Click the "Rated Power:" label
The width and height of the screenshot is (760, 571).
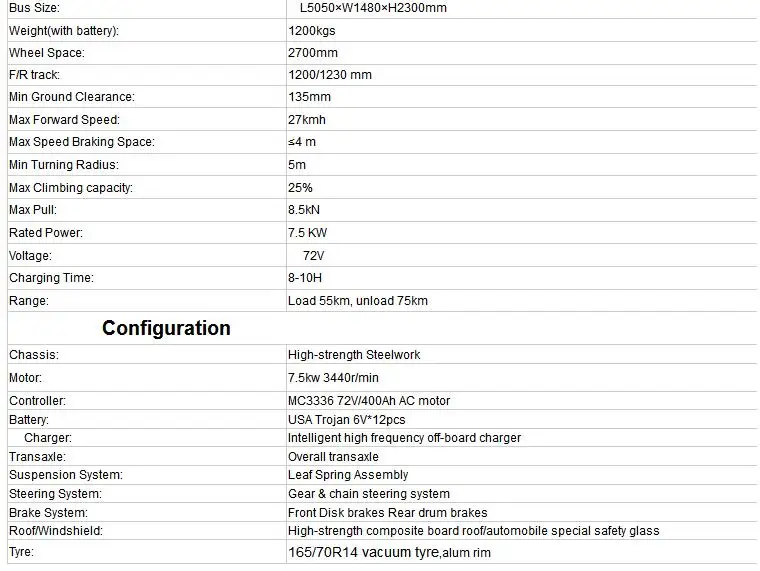(x=46, y=232)
